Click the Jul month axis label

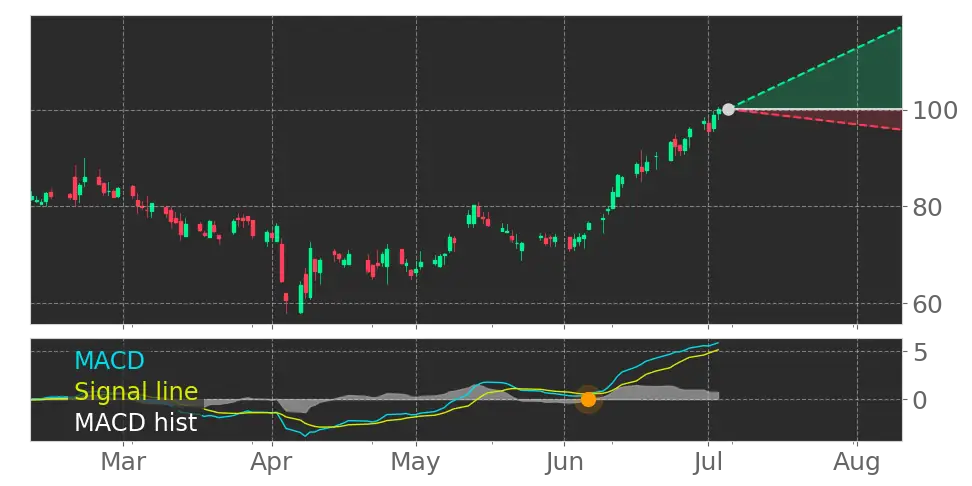point(709,462)
